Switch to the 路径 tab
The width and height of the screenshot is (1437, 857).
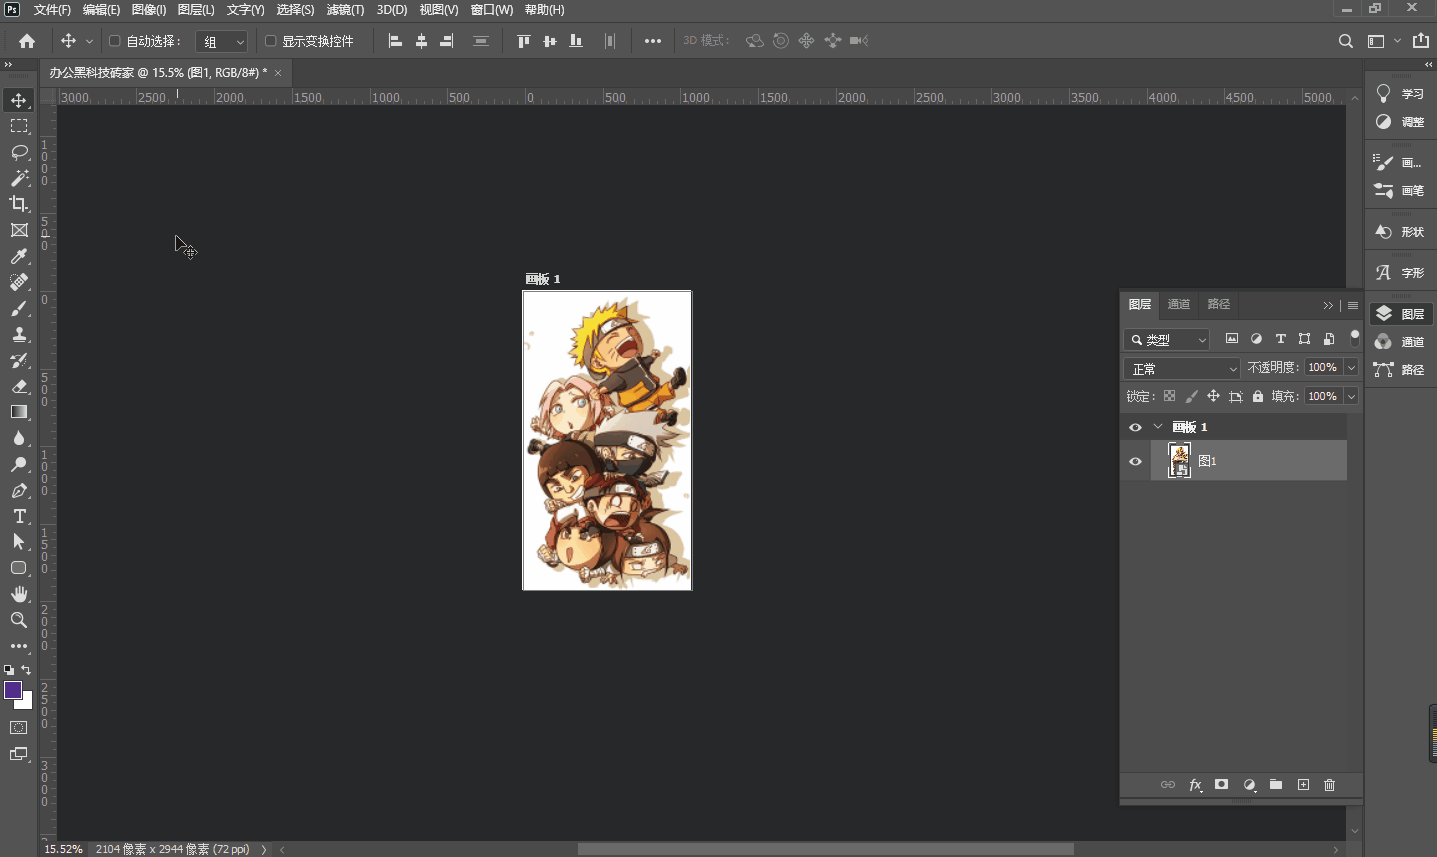point(1218,304)
